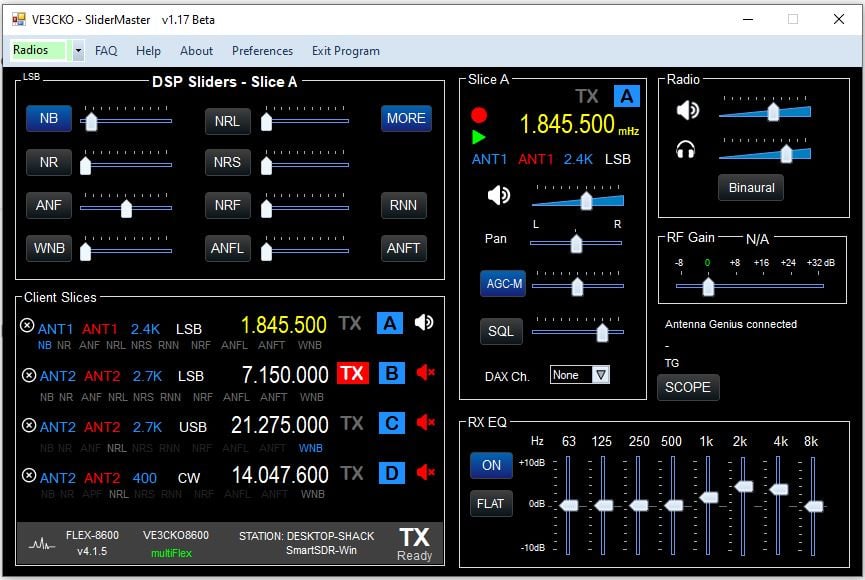Click the green play arrow in Slice A
865x580 pixels.
479,137
